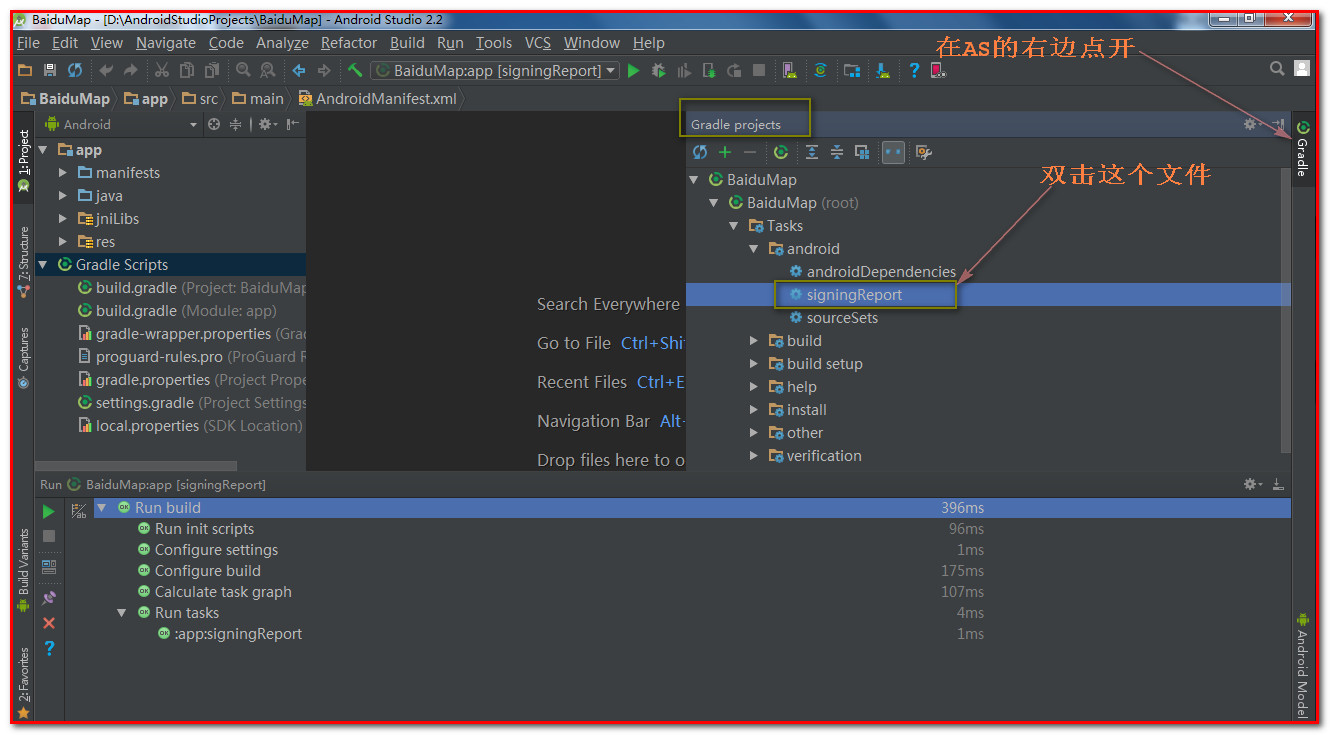Click the Attach debugger to Android process icon

click(x=709, y=70)
